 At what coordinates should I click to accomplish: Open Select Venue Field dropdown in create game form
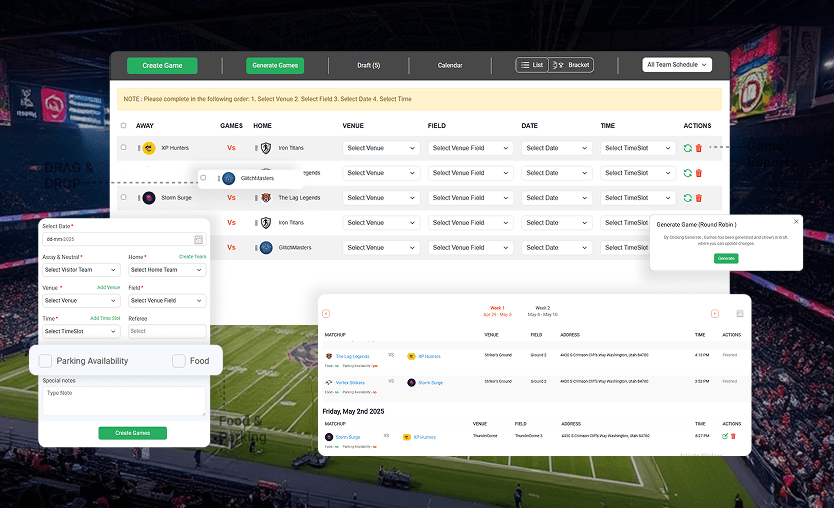[167, 301]
